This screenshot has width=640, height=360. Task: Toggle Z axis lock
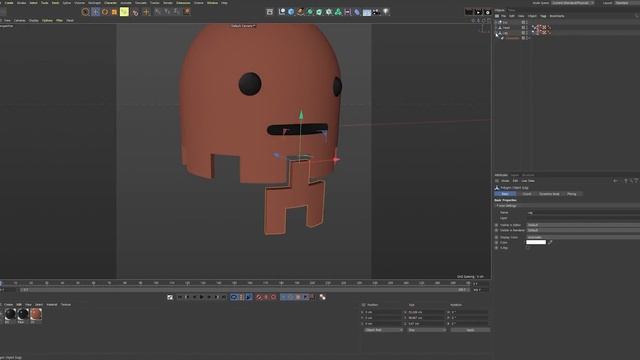pyautogui.click(x=177, y=12)
